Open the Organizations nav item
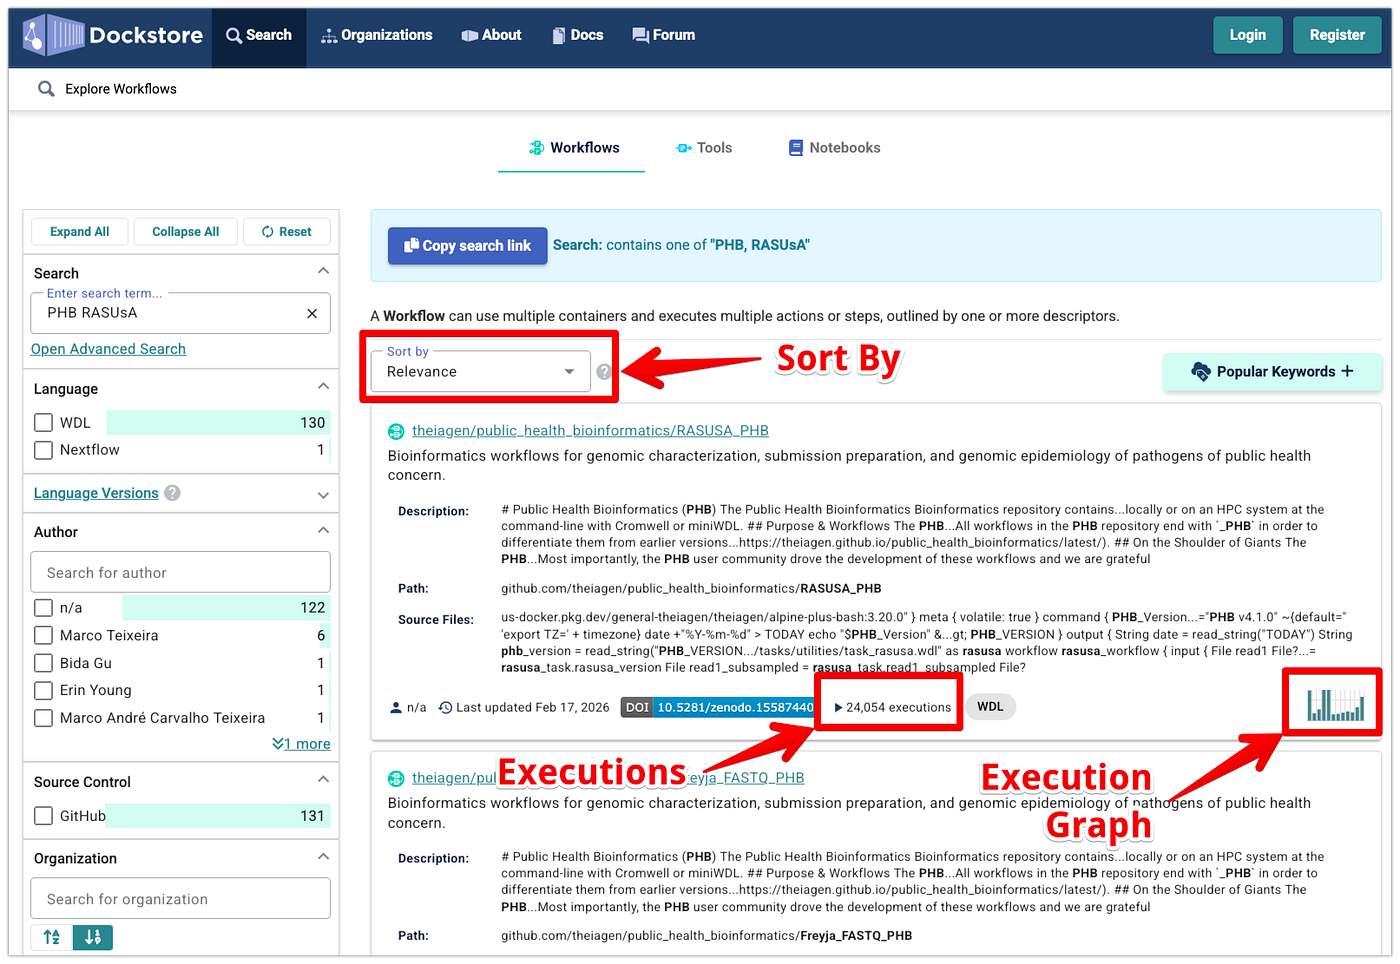 click(377, 35)
